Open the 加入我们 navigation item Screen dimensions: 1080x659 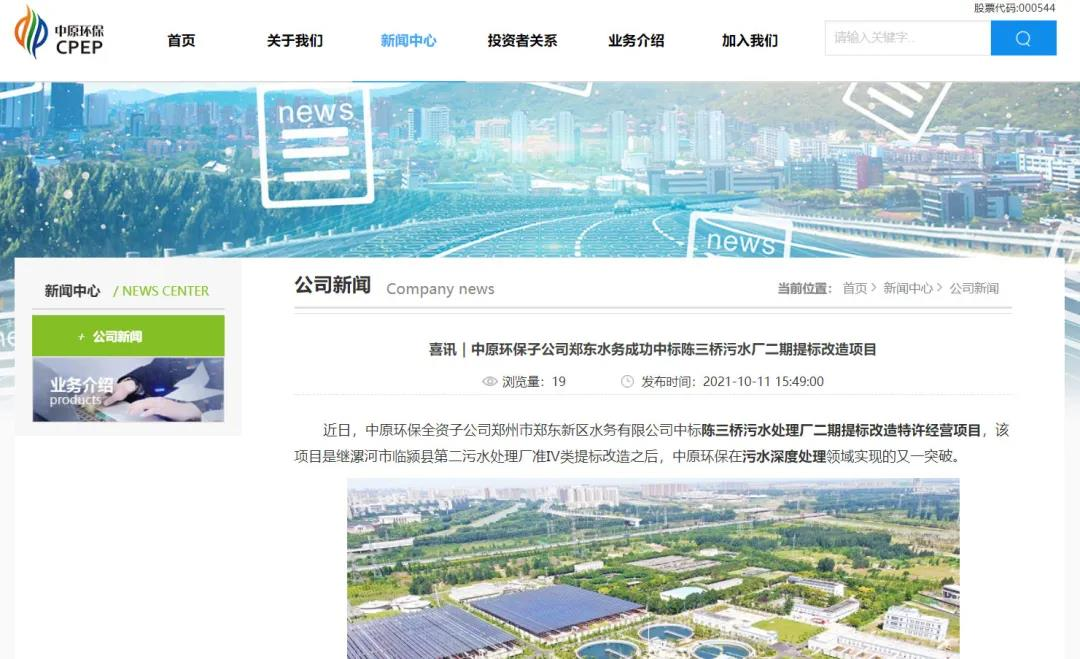tap(749, 41)
